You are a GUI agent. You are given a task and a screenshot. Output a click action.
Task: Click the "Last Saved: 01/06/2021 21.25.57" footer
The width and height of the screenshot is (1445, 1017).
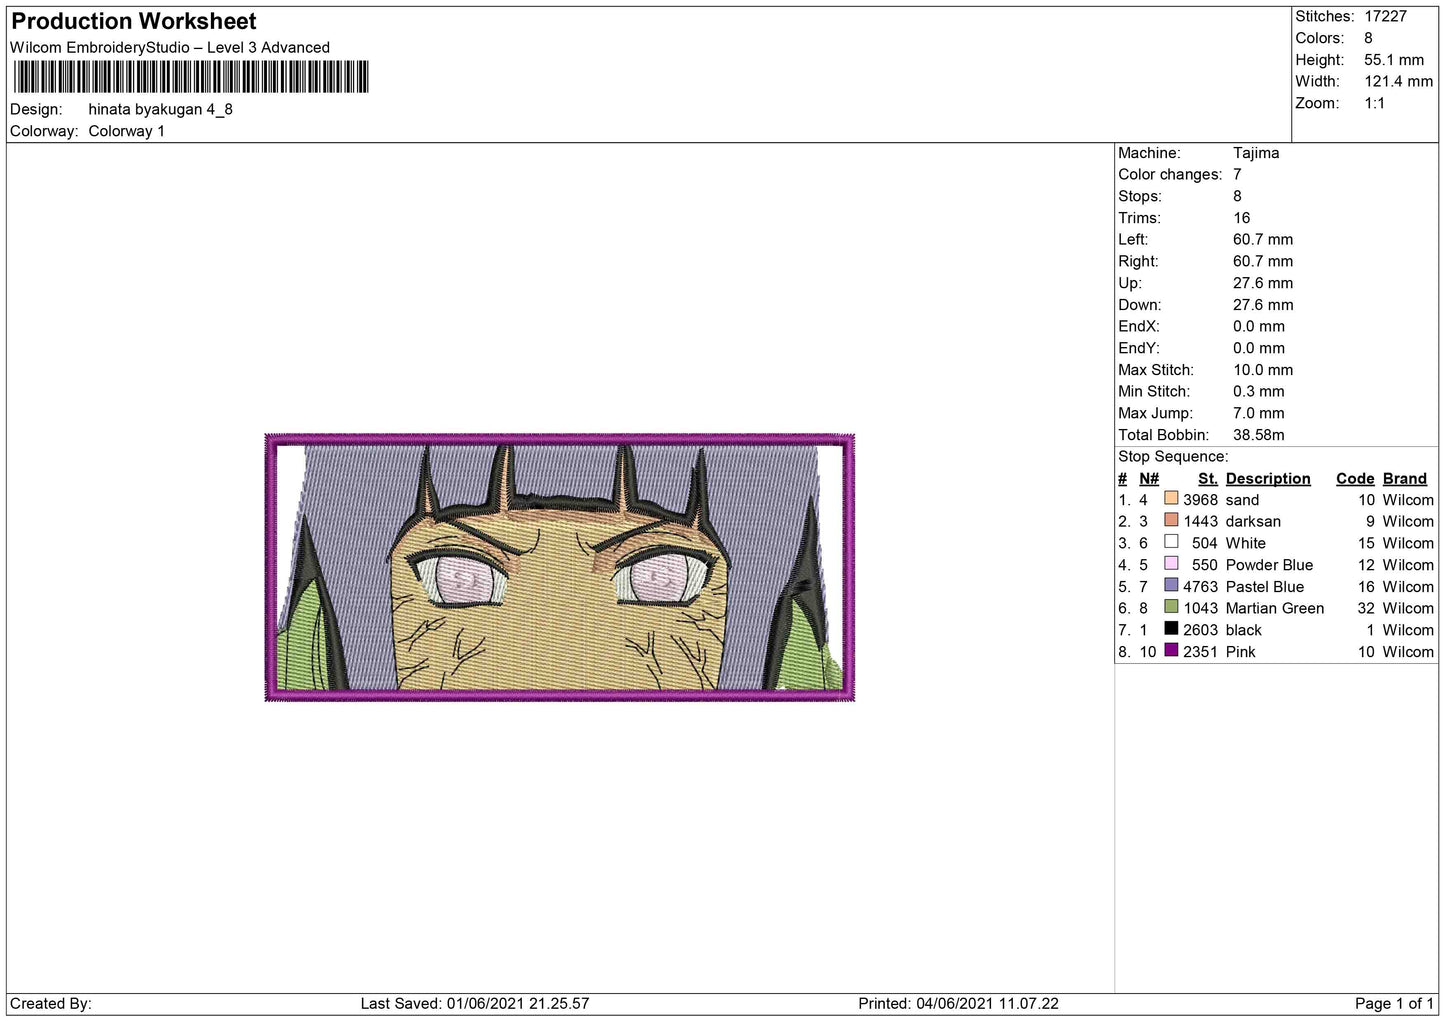tap(475, 1004)
